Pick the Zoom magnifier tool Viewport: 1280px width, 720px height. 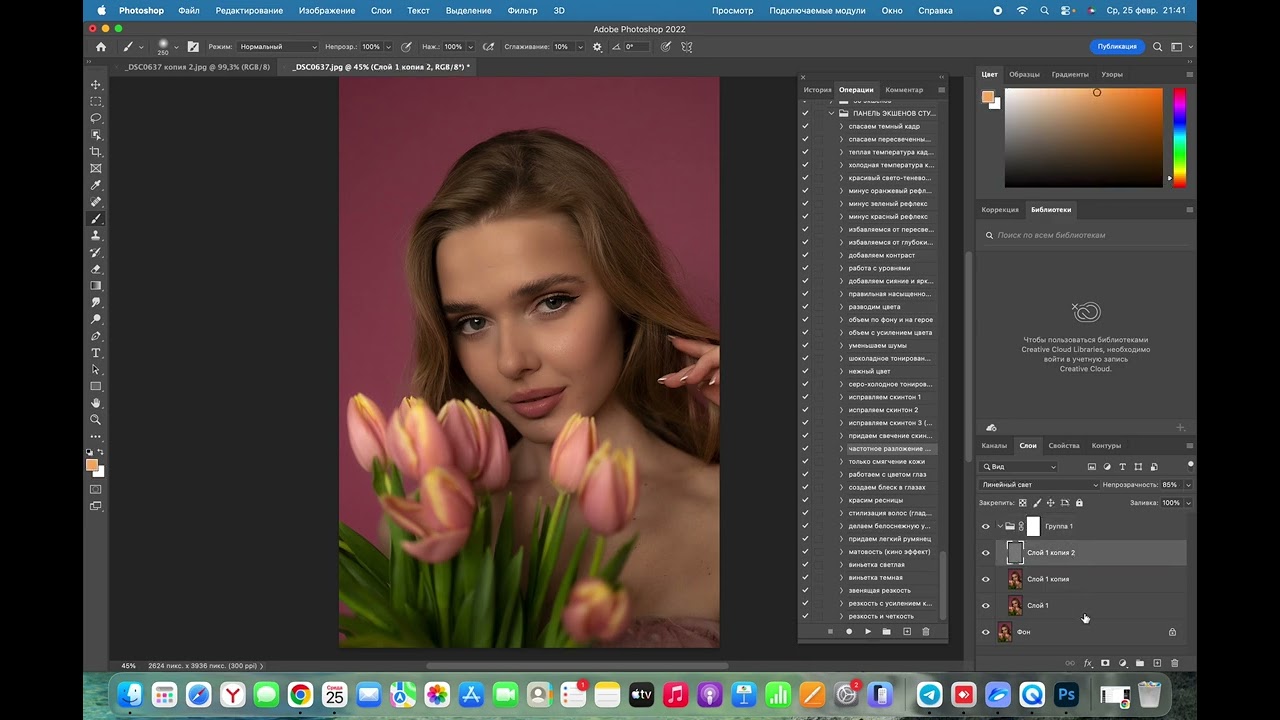point(96,420)
